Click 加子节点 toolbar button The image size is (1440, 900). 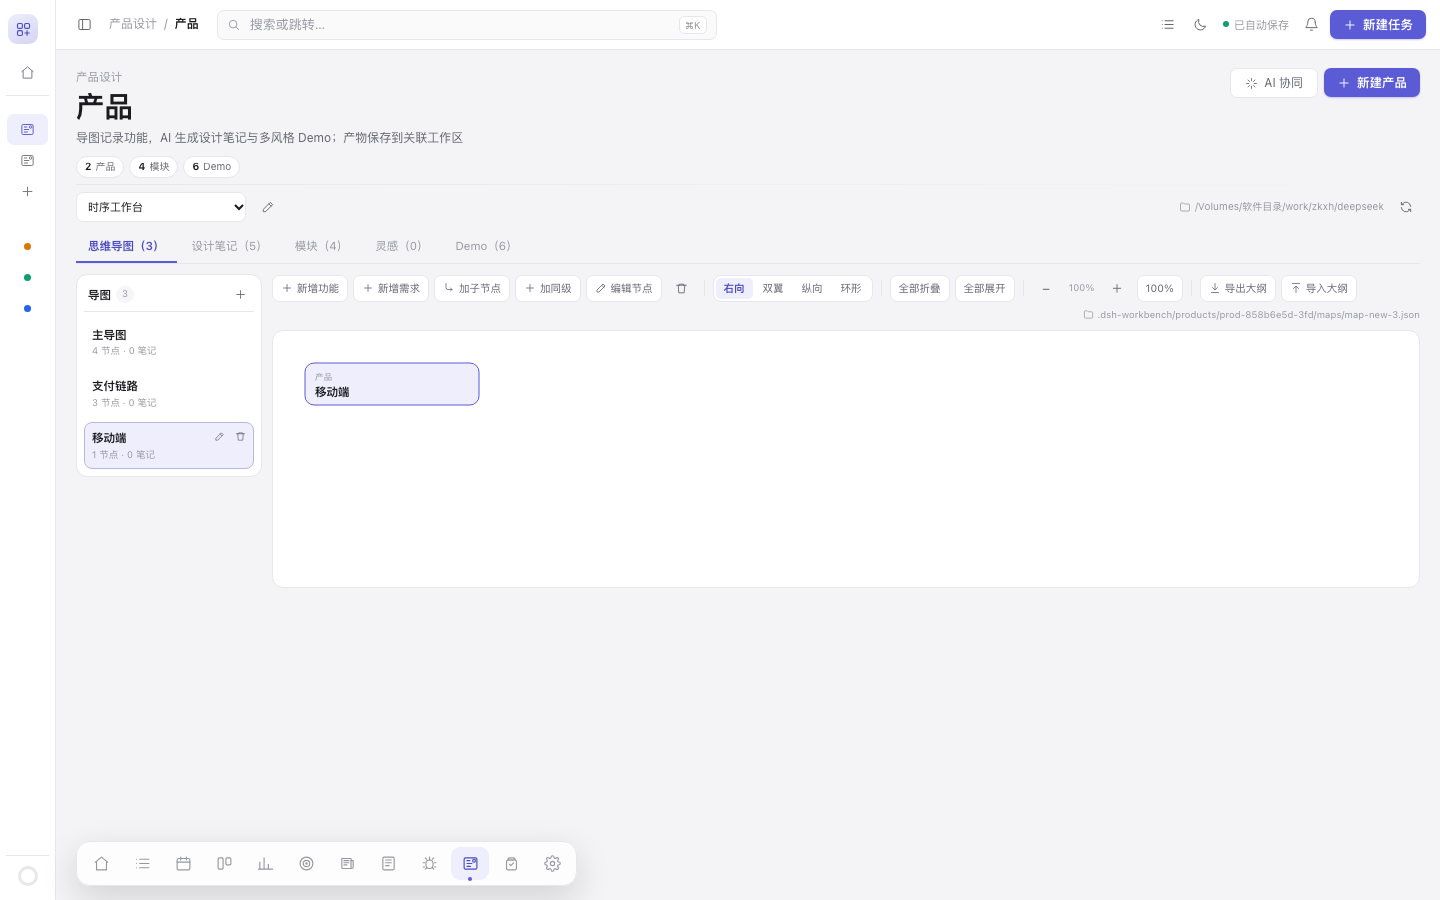[x=472, y=288]
